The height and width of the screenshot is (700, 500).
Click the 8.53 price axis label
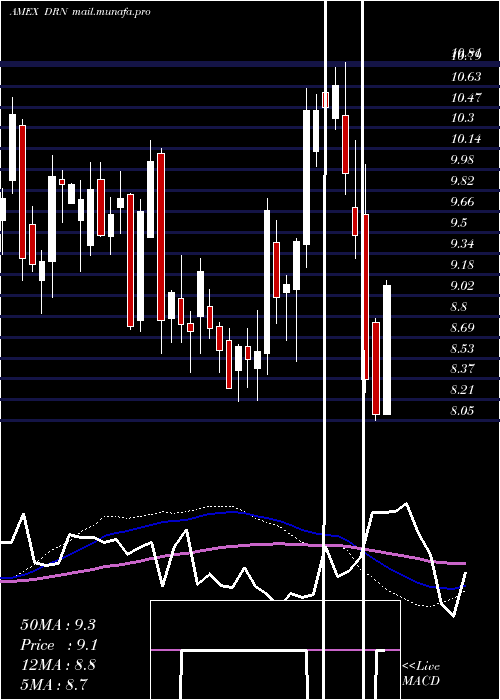coord(464,348)
